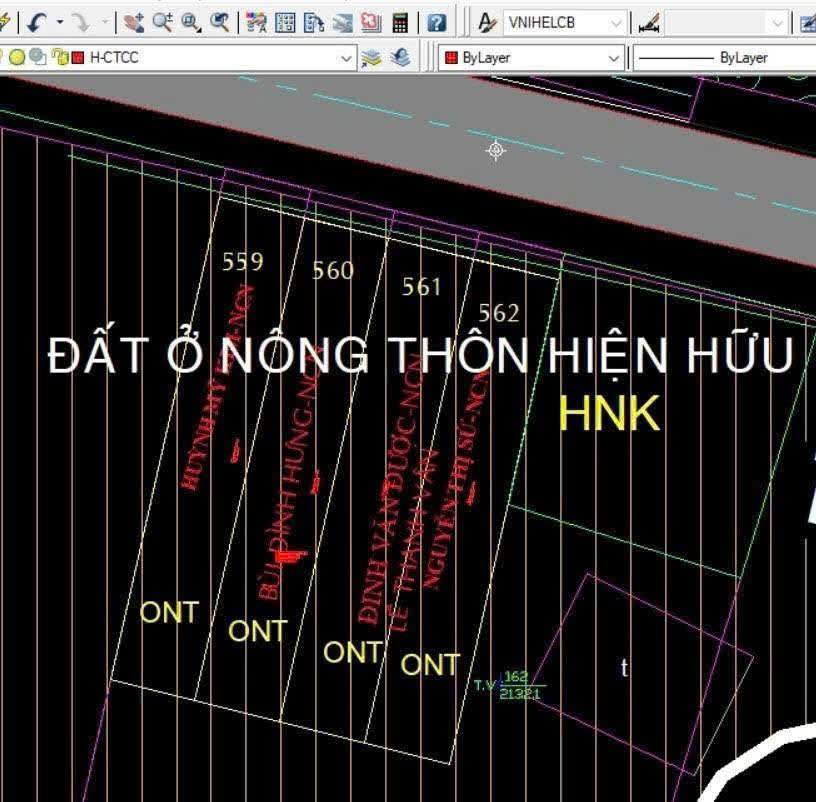Open the undo history dropdown arrow

coord(60,21)
